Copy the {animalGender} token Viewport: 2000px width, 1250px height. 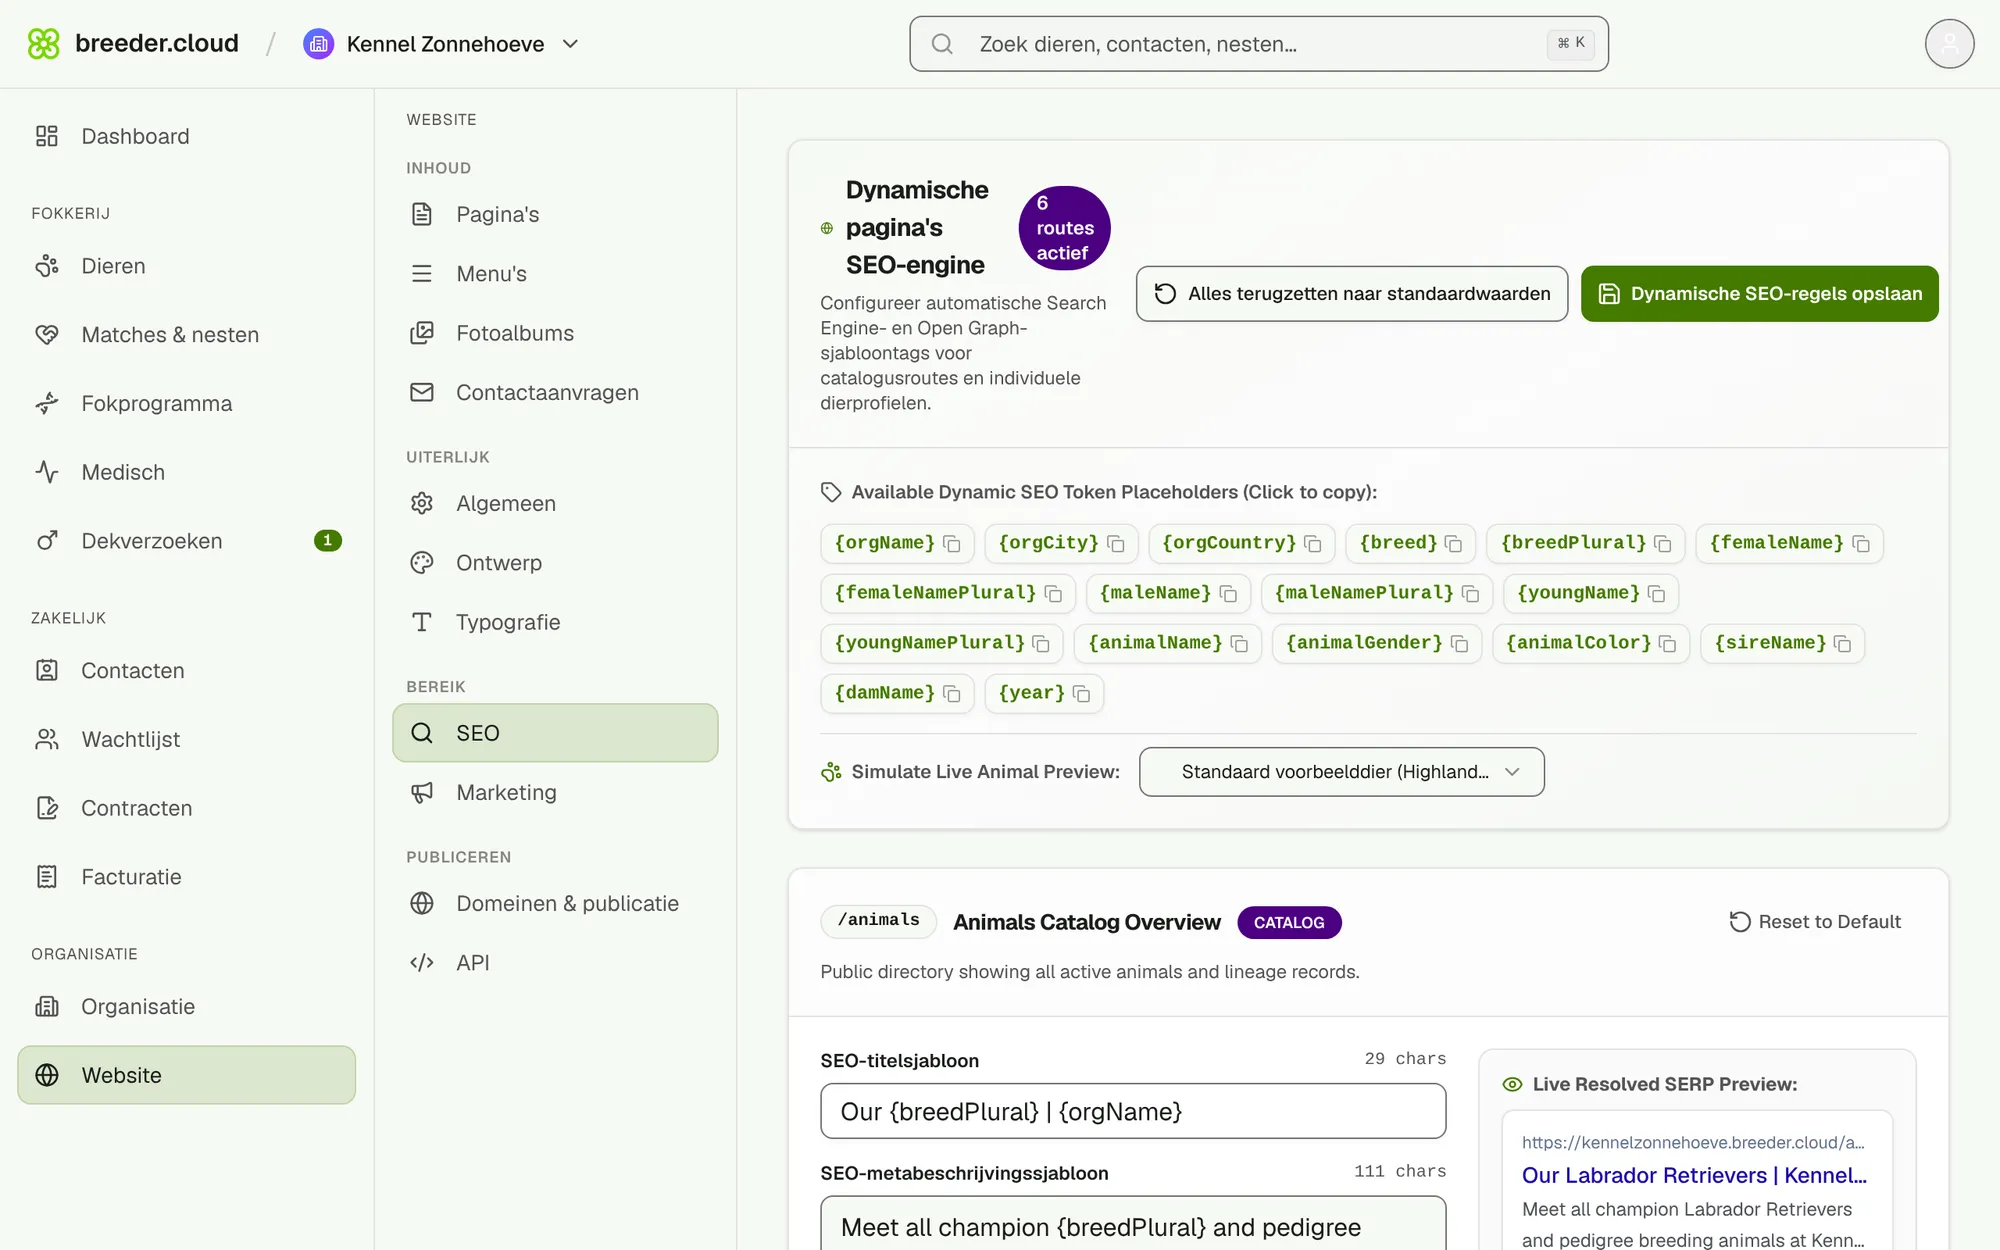(x=1376, y=643)
